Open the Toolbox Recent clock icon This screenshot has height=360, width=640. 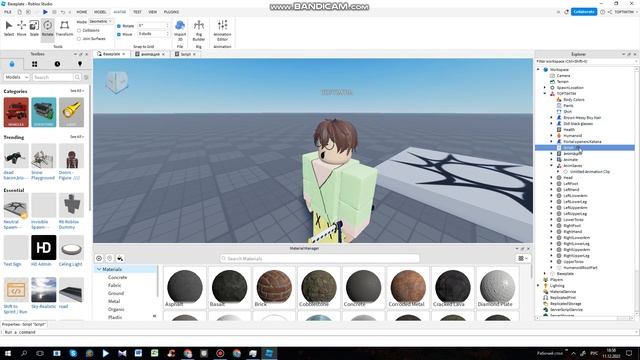coord(57,64)
